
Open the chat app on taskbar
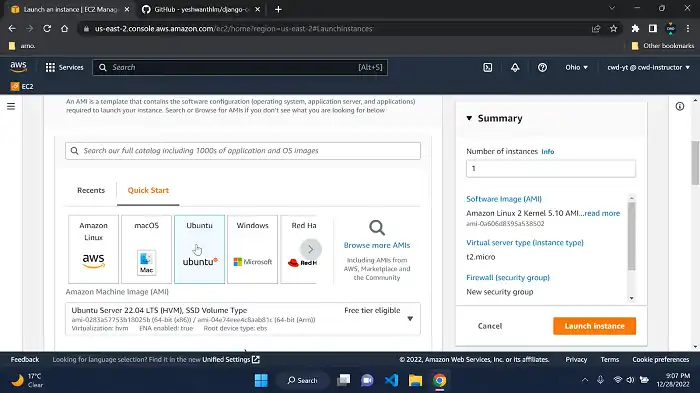click(x=367, y=380)
